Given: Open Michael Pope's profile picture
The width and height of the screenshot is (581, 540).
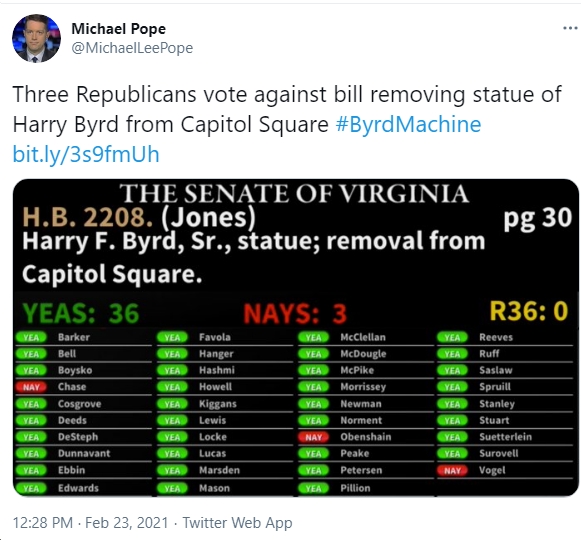Looking at the screenshot, I should 36,38.
